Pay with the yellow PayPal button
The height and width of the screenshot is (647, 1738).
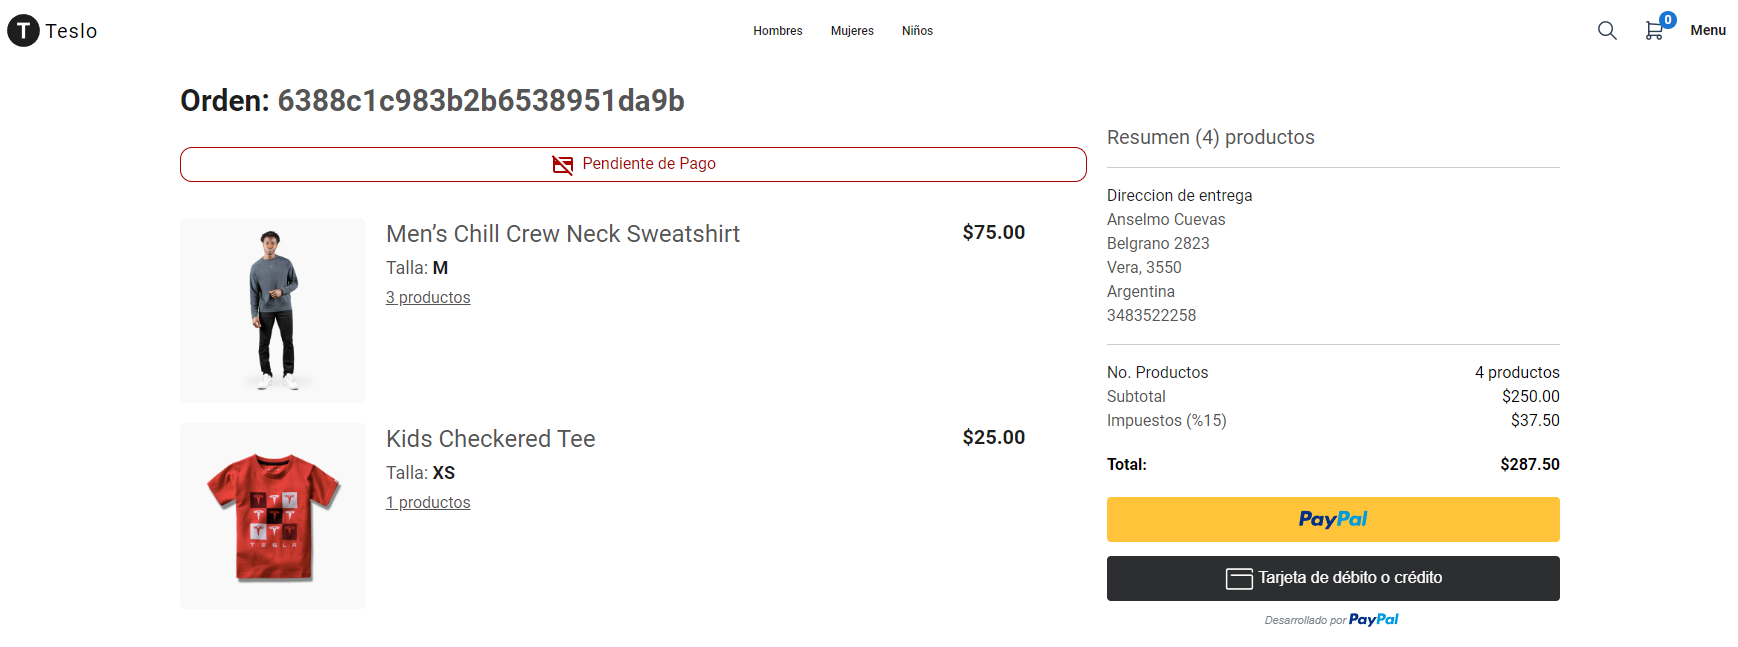[1333, 519]
